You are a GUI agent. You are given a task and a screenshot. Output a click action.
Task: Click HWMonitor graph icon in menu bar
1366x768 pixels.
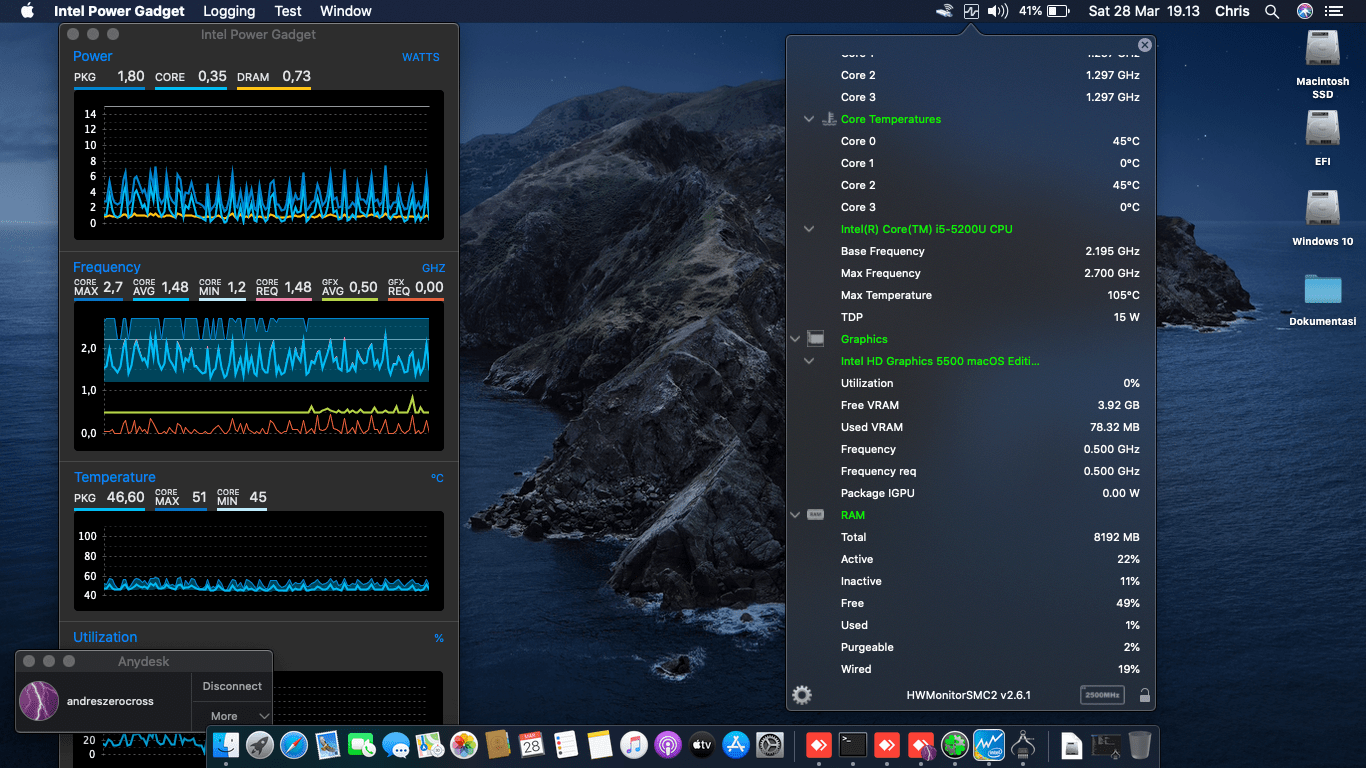click(971, 11)
